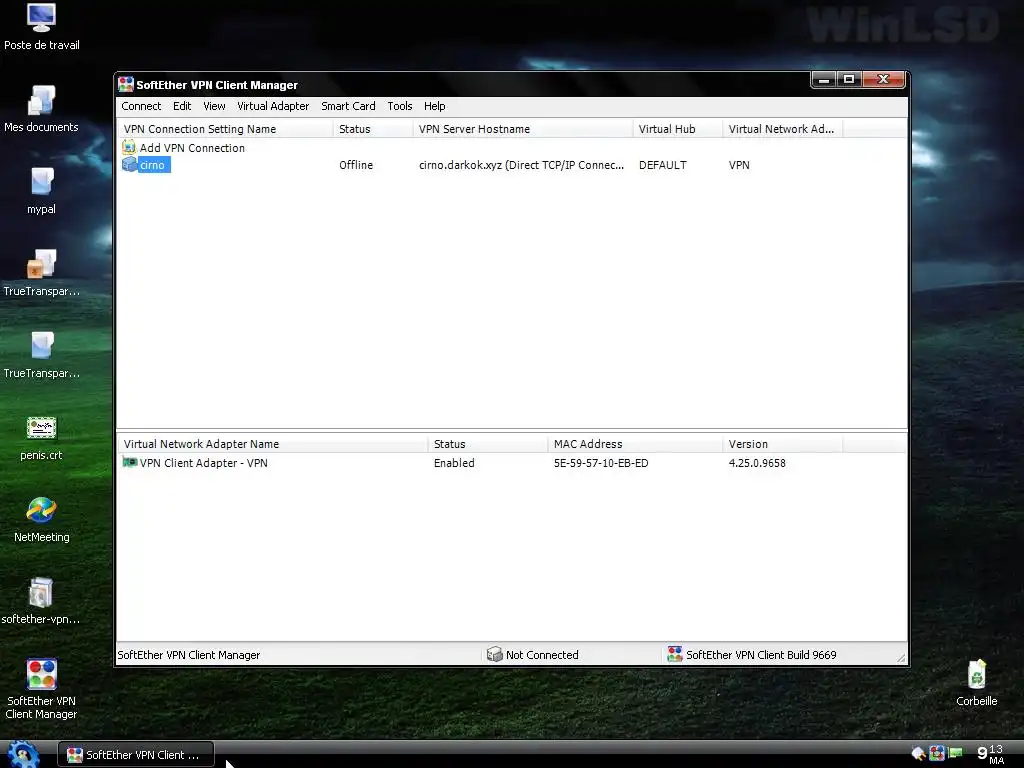The height and width of the screenshot is (768, 1024).
Task: Select Mes documents desktop icon
Action: point(41,101)
